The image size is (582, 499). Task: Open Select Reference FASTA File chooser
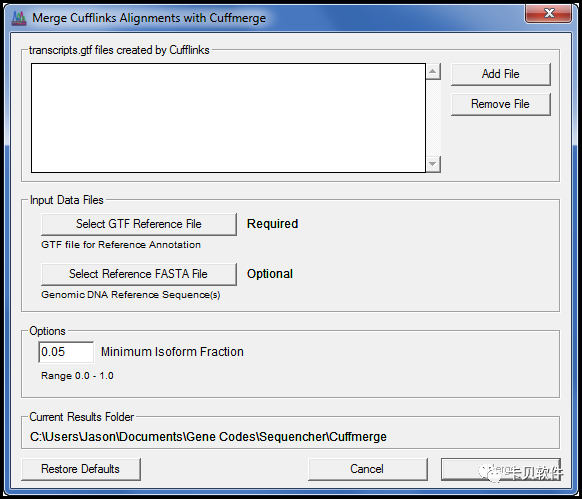click(139, 274)
